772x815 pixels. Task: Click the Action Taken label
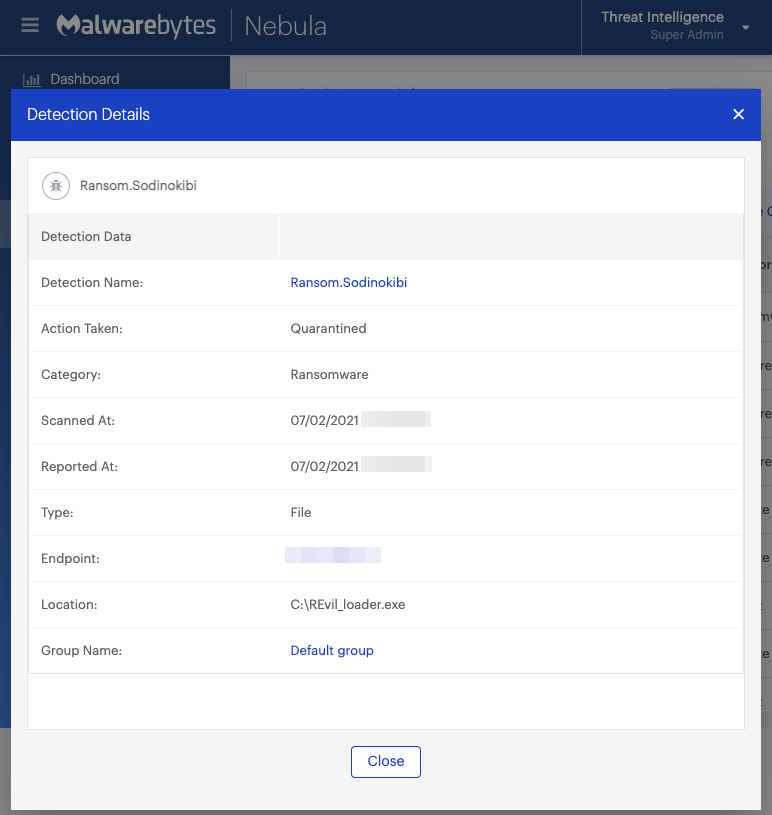[x=82, y=328]
